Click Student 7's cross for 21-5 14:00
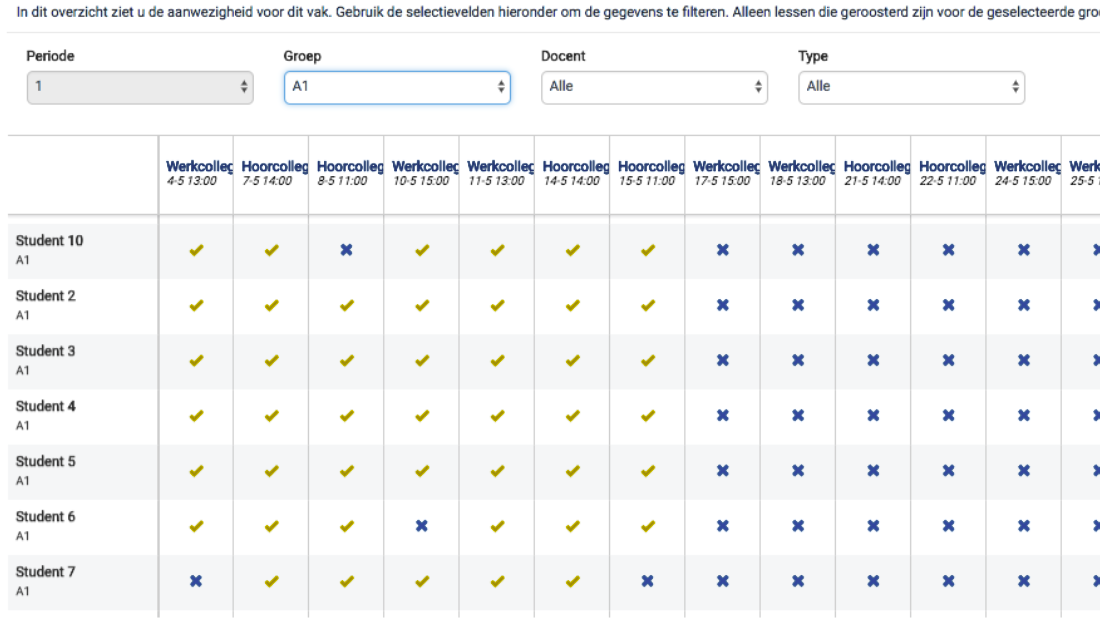The image size is (1100, 619). click(x=873, y=582)
